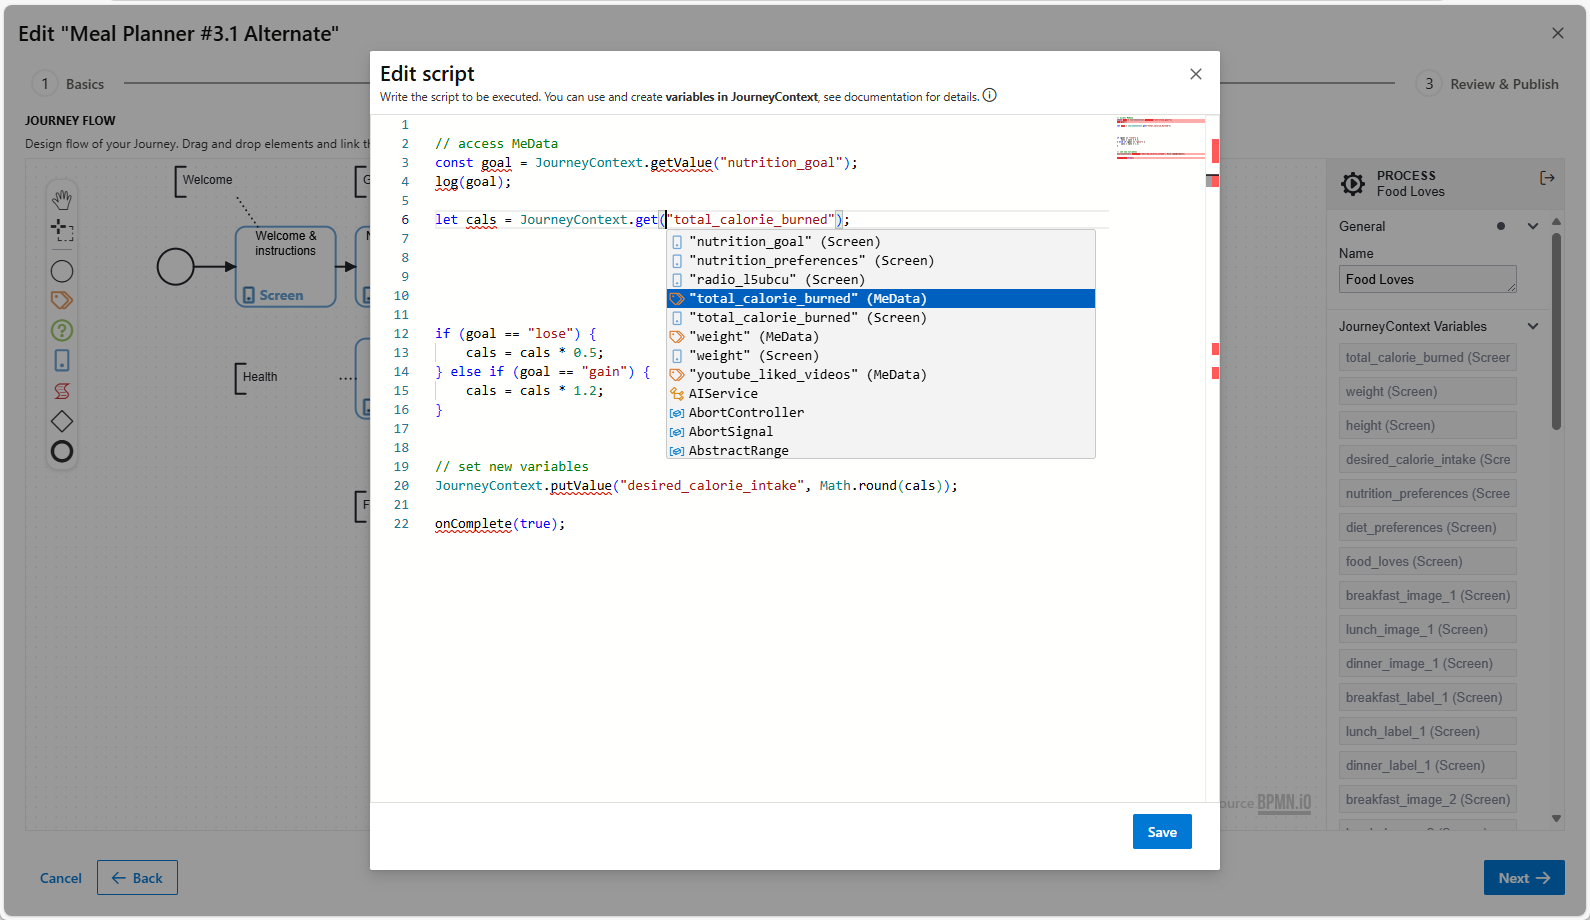Choose the red script task tool
The image size is (1590, 920).
(62, 391)
